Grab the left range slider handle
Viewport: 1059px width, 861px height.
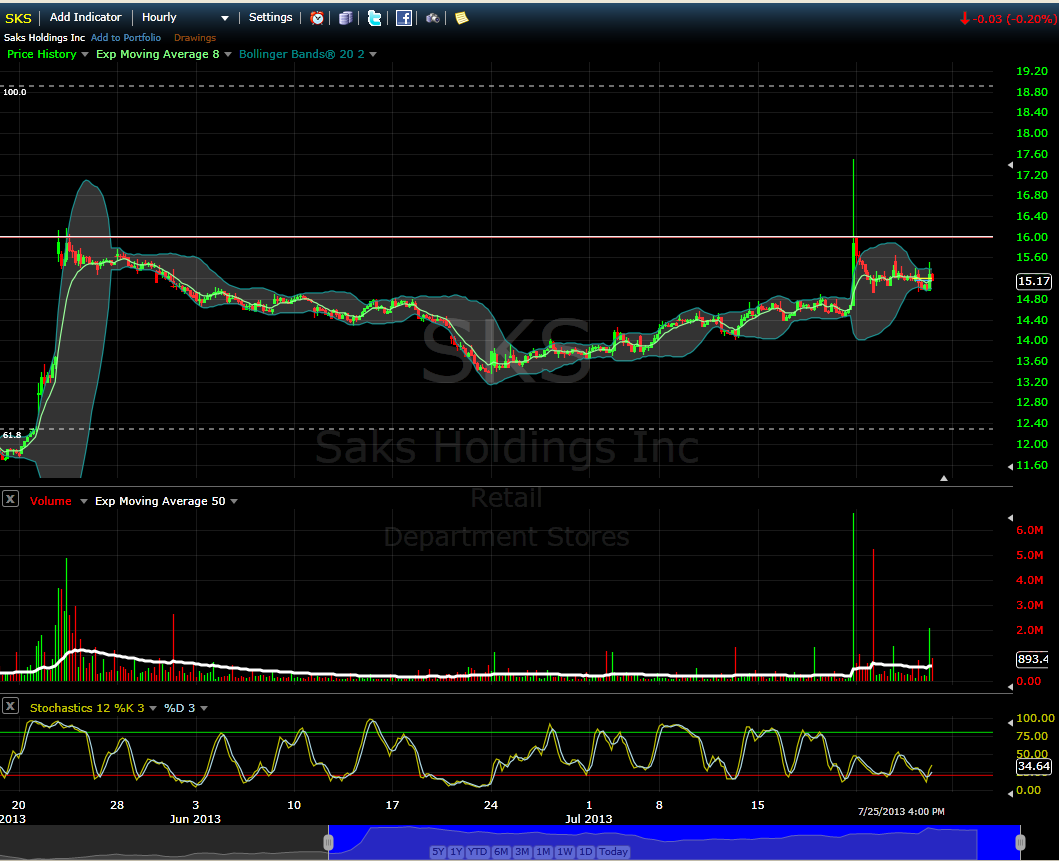(x=328, y=843)
